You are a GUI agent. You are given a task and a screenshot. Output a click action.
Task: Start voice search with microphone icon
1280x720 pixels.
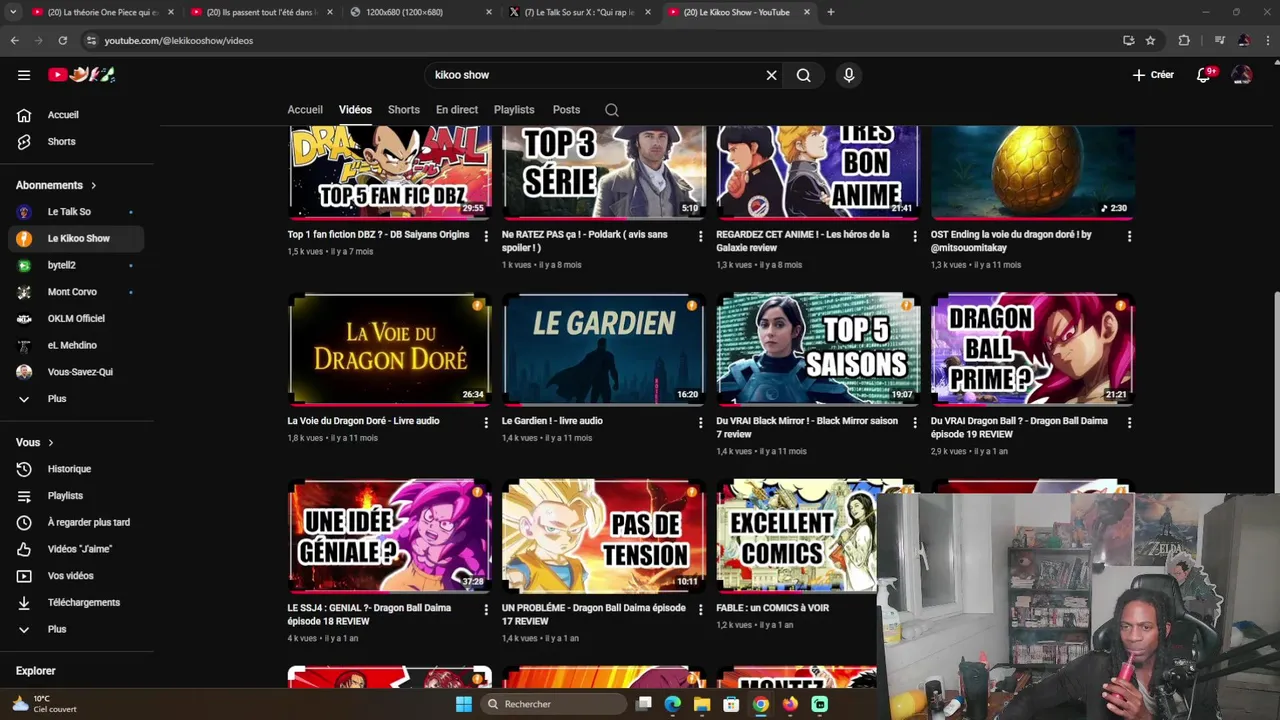click(x=848, y=75)
